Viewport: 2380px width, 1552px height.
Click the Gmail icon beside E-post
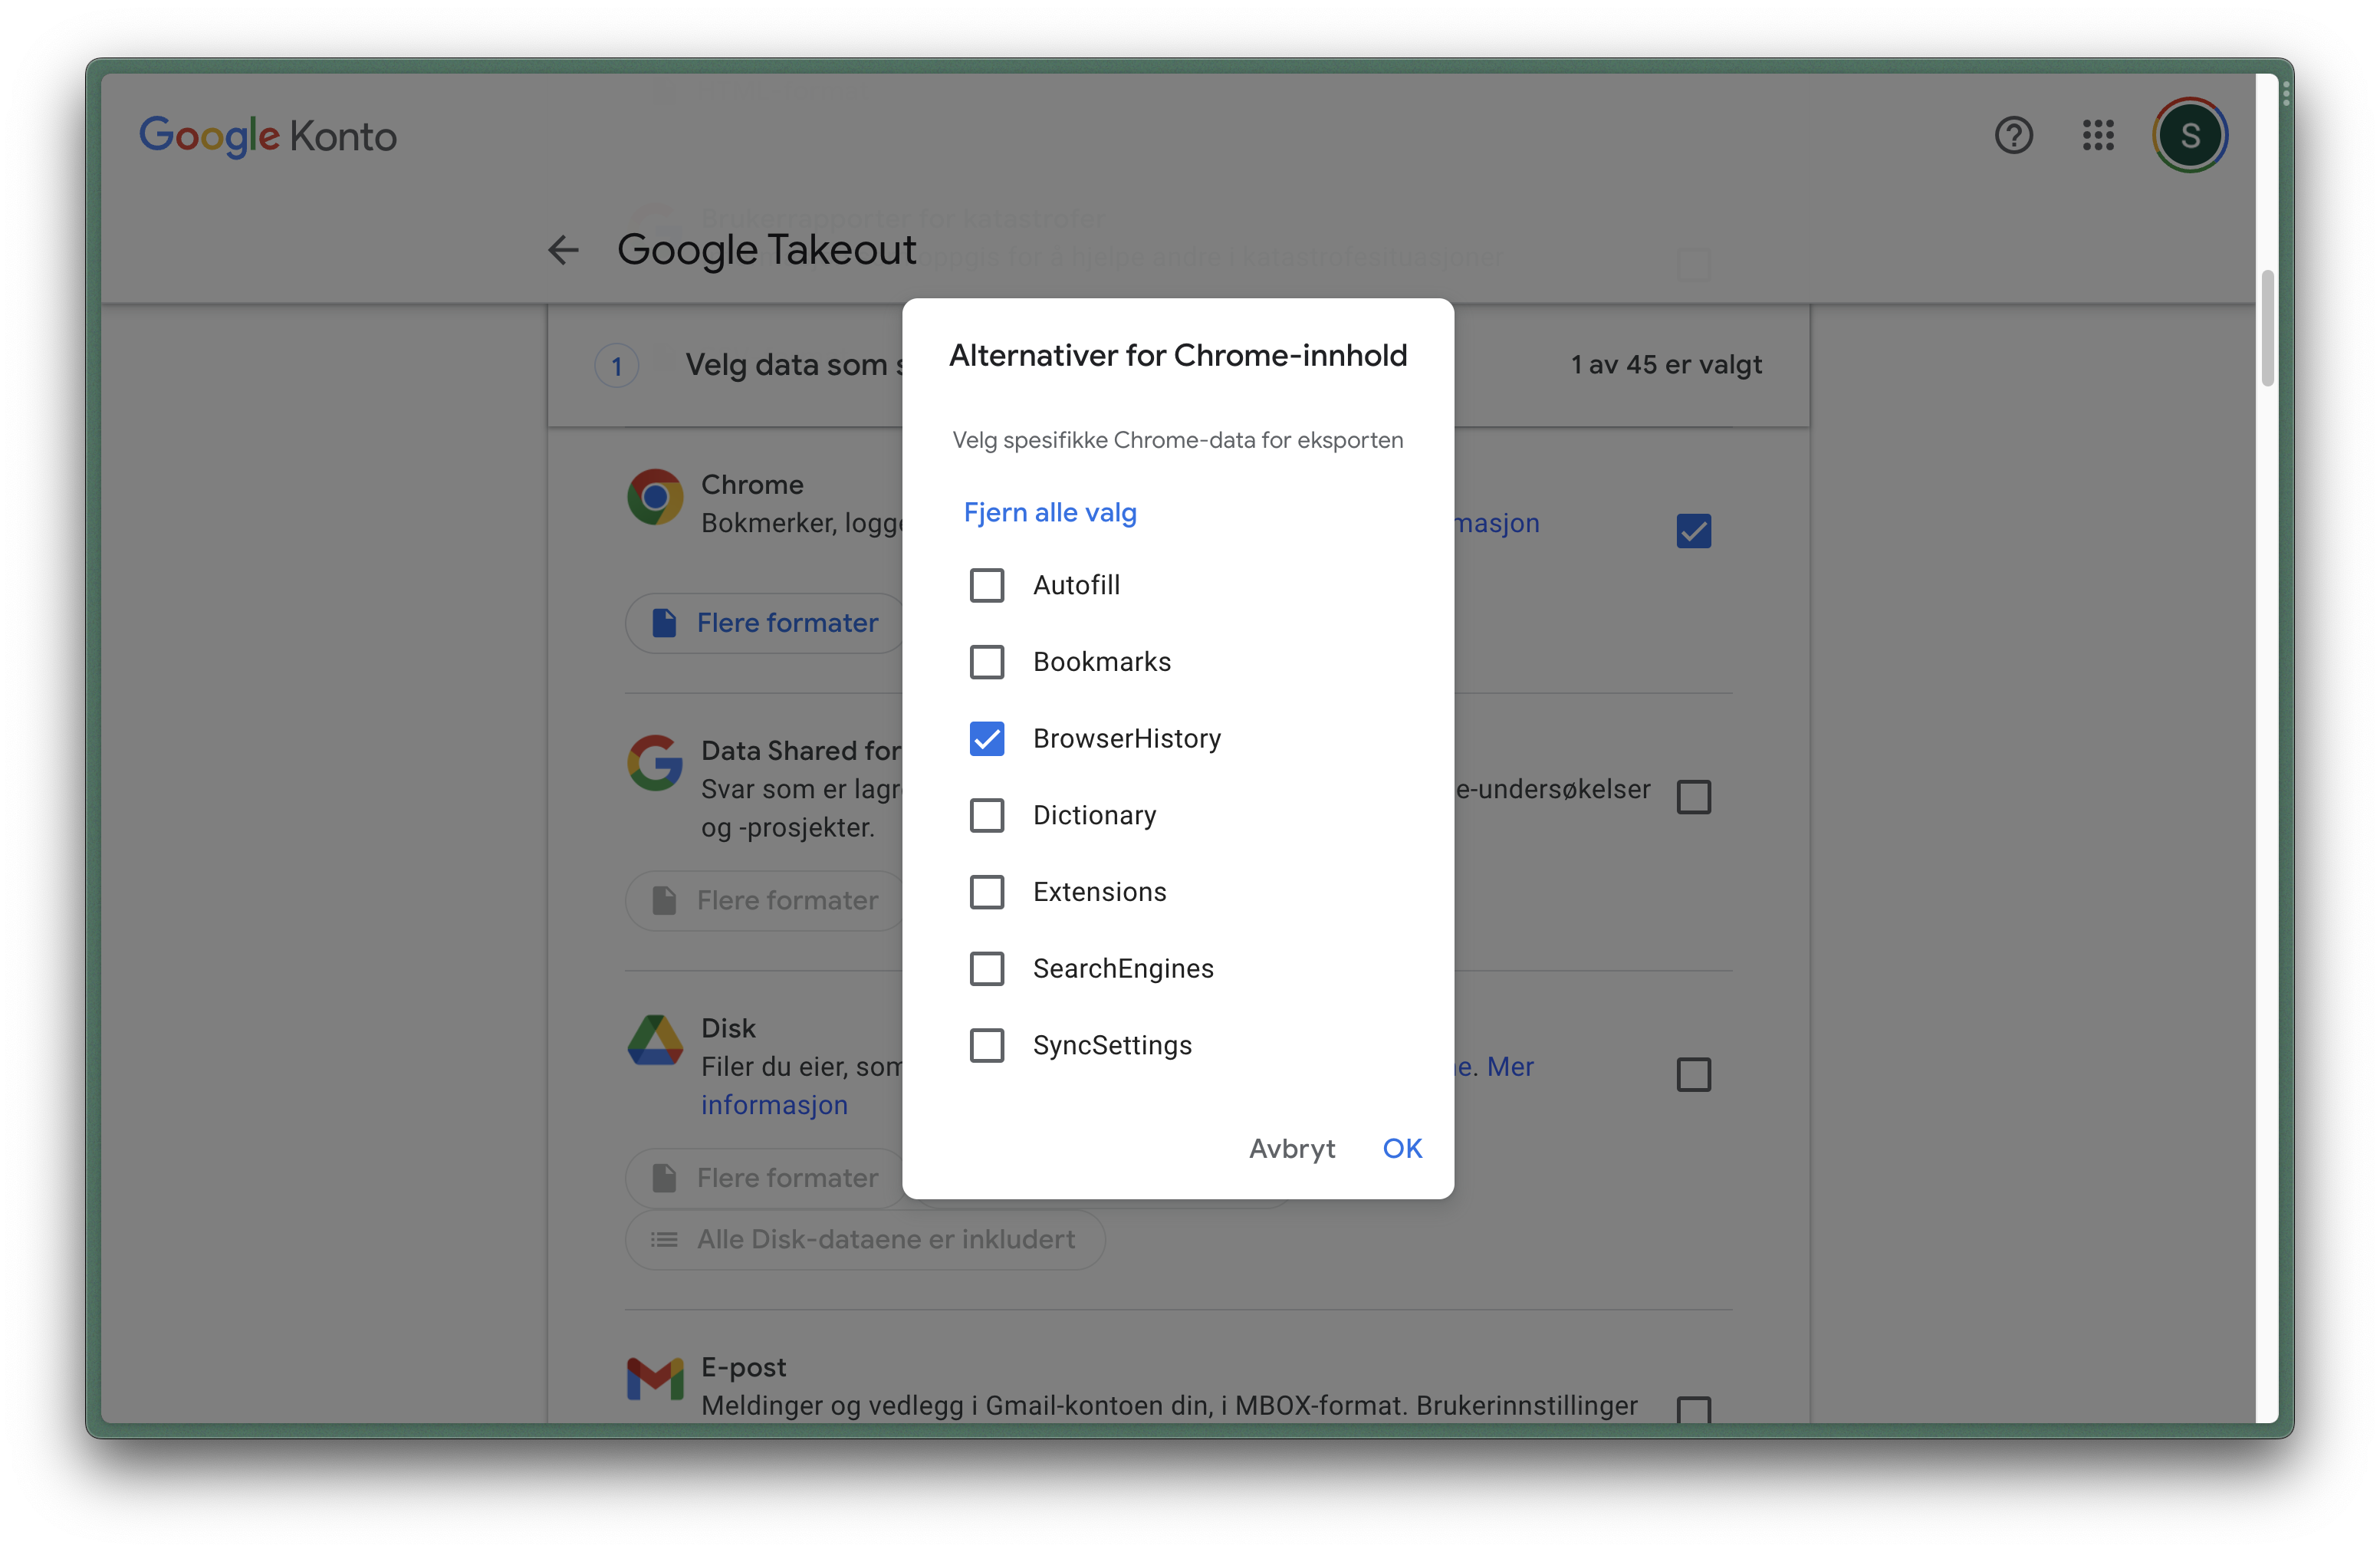[x=655, y=1379]
